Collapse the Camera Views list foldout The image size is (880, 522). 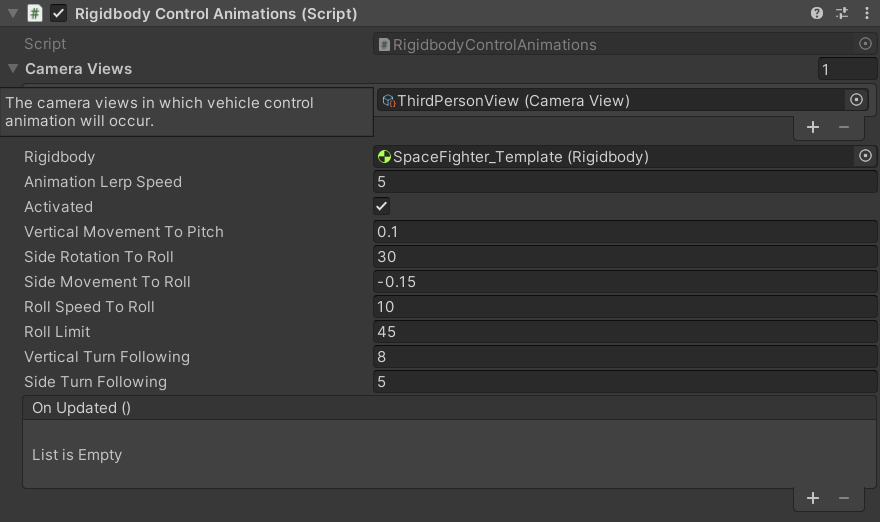(x=13, y=69)
